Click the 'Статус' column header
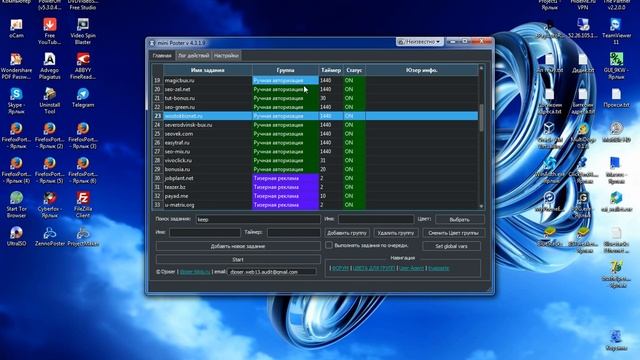The height and width of the screenshot is (360, 640). [354, 70]
